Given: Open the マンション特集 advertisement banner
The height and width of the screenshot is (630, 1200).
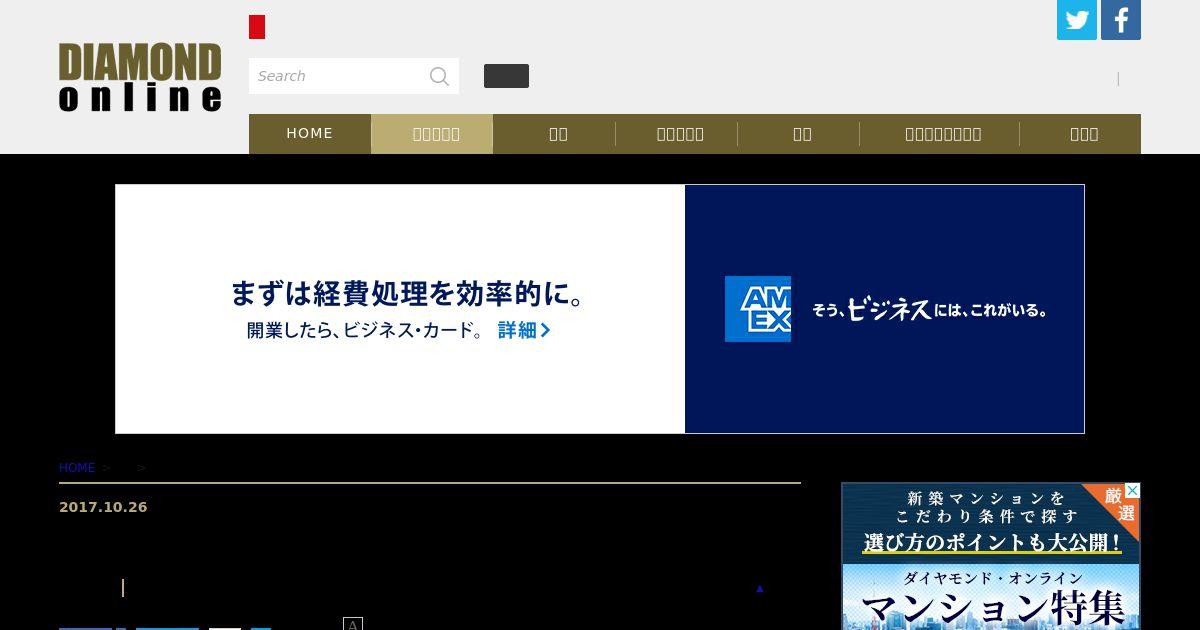Looking at the screenshot, I should pos(991,556).
